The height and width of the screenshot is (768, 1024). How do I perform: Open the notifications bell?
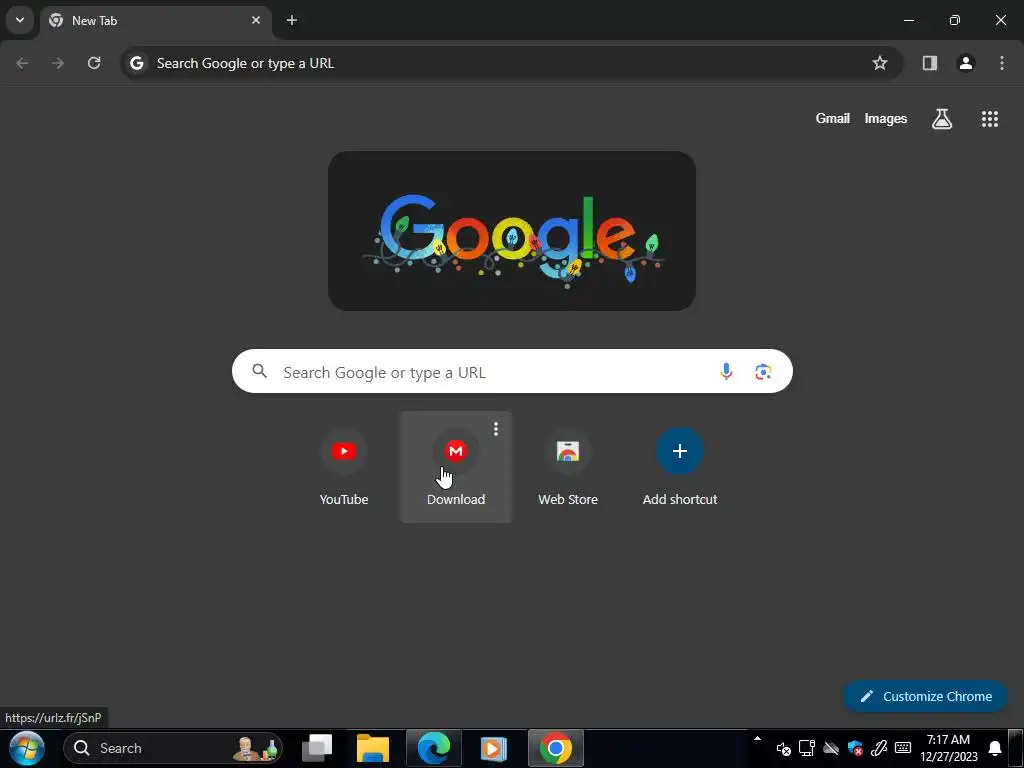[x=995, y=748]
